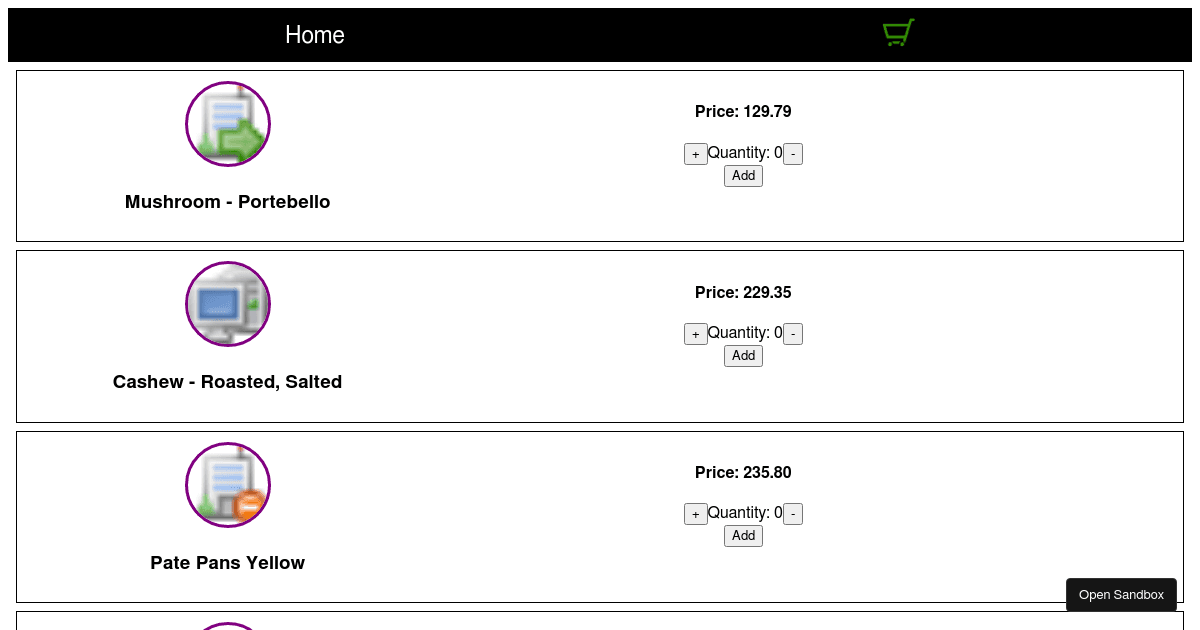Click the Price: 235.80 label
The width and height of the screenshot is (1200, 630).
tap(743, 473)
